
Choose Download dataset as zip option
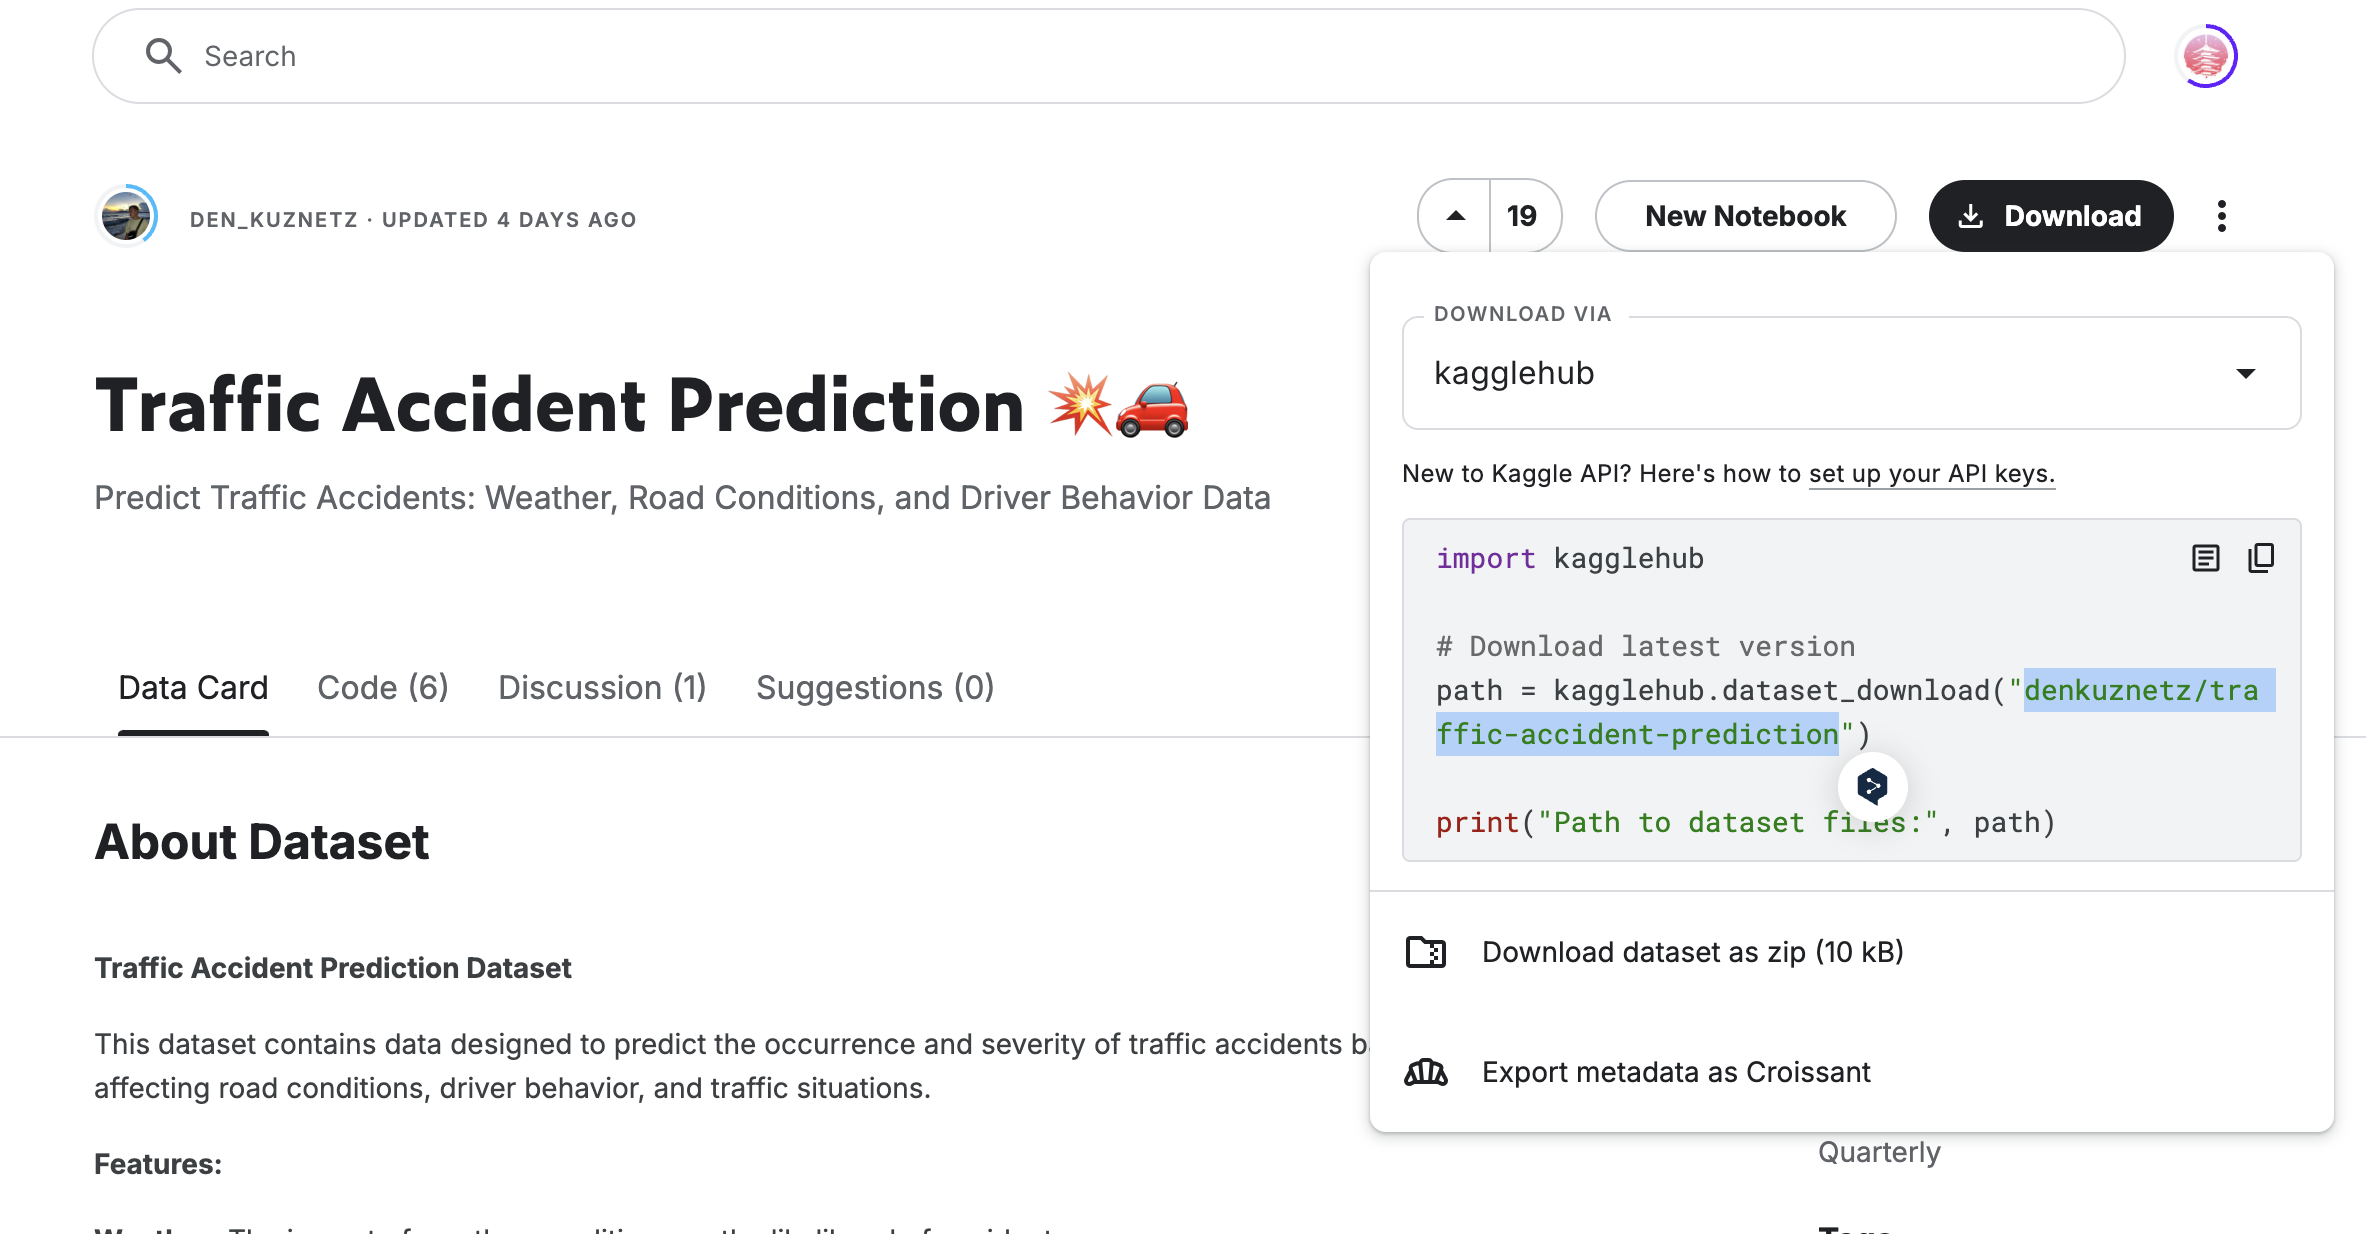pyautogui.click(x=1692, y=952)
